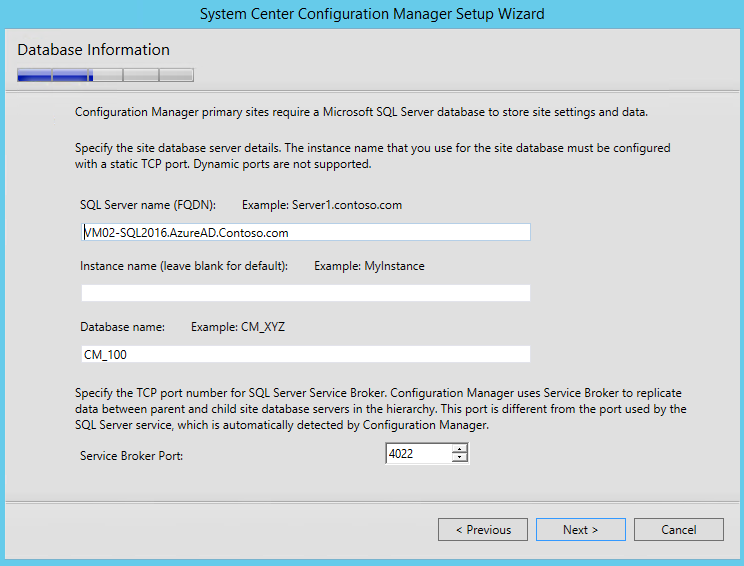Click the 'Example: CM_XYZ' hint
This screenshot has width=744, height=566.
[x=238, y=327]
